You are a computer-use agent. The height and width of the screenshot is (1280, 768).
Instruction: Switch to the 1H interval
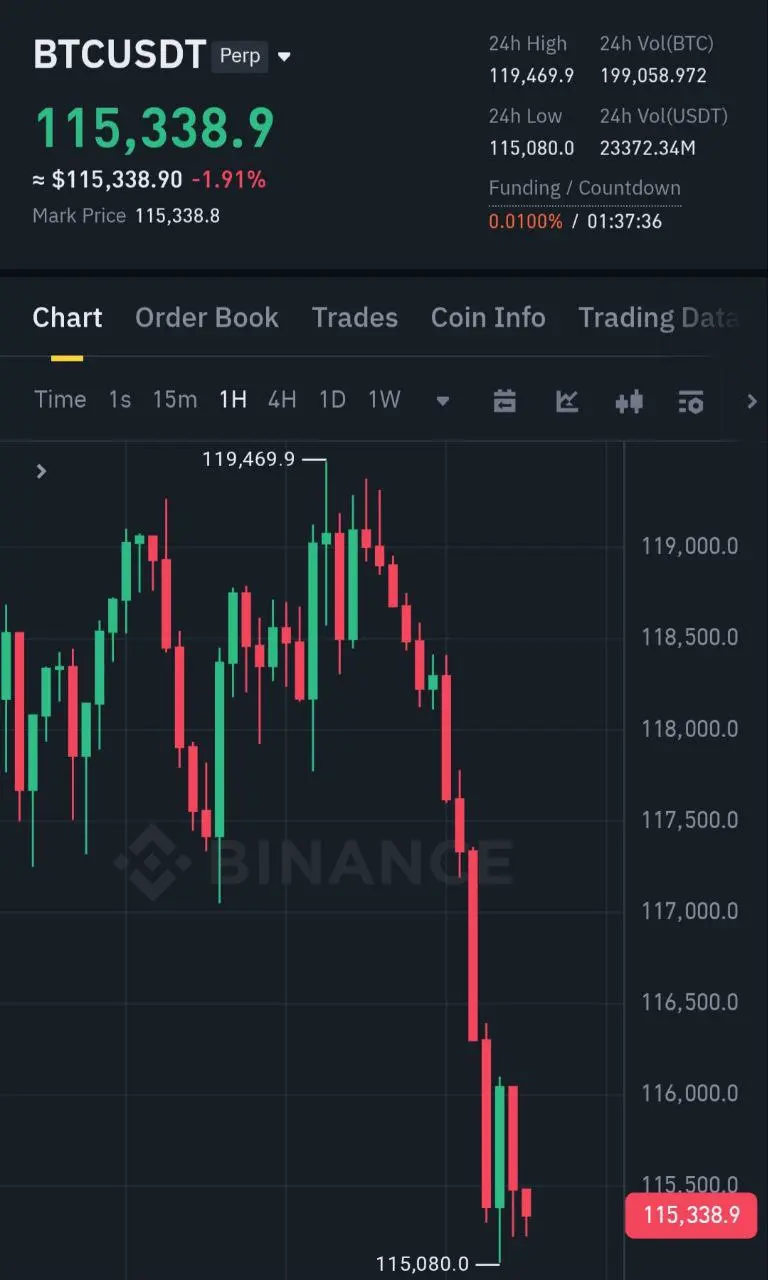233,400
